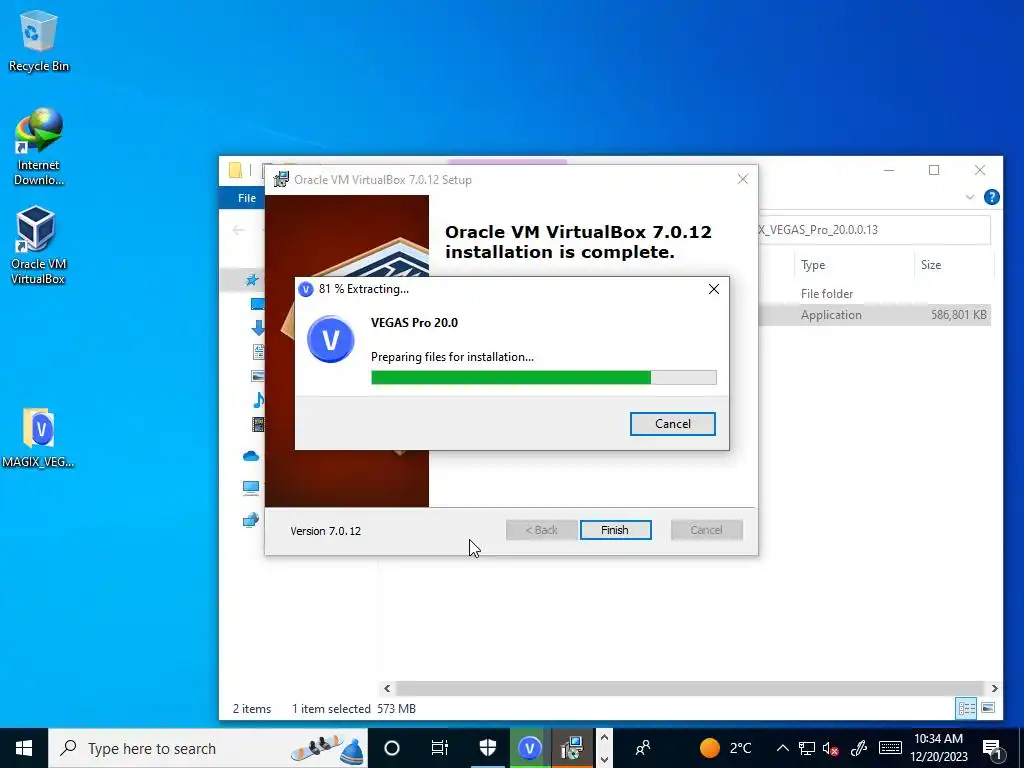Click the taskbar search box
1024x768 pixels.
click(208, 748)
